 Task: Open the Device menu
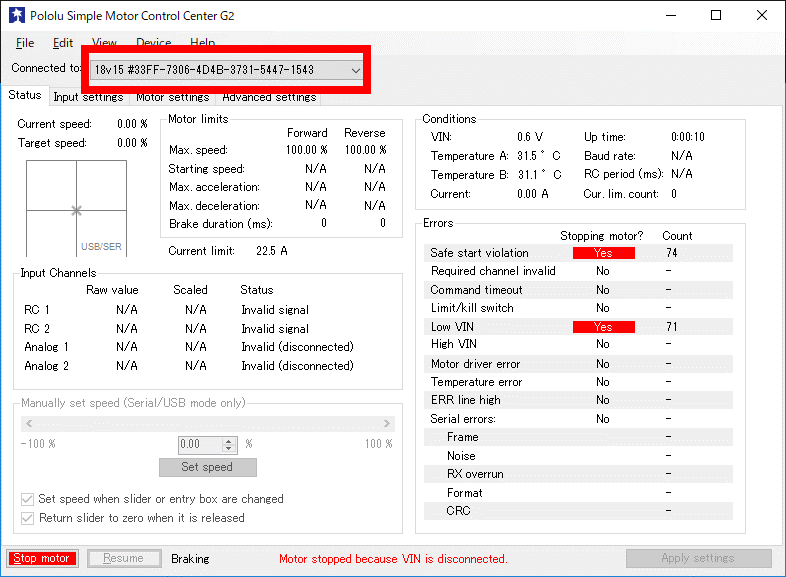(x=153, y=41)
